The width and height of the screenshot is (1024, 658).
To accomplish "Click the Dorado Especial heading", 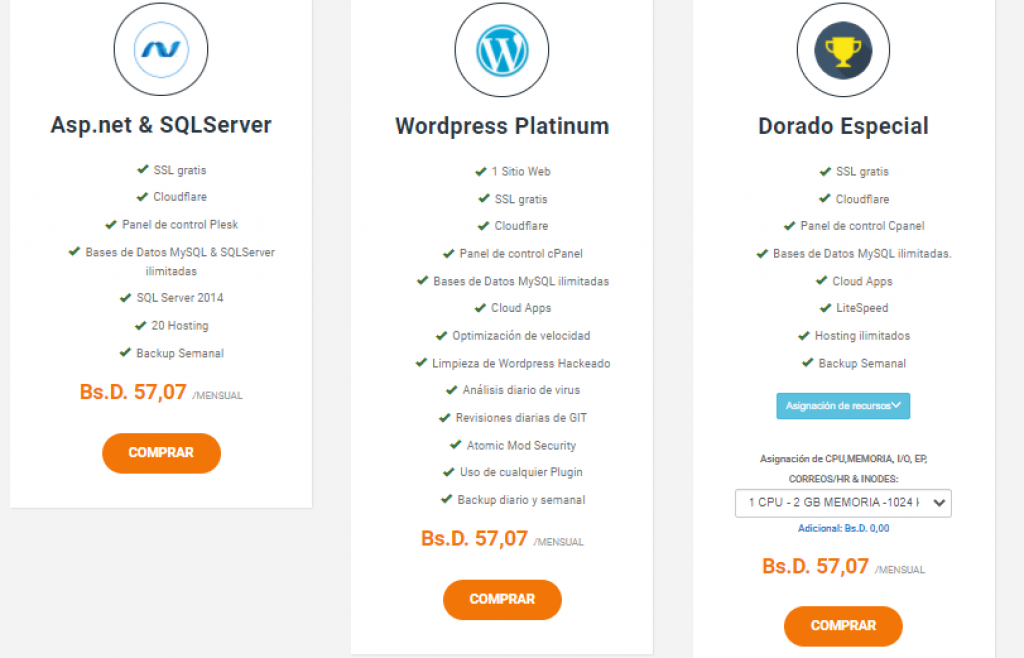I will click(843, 126).
